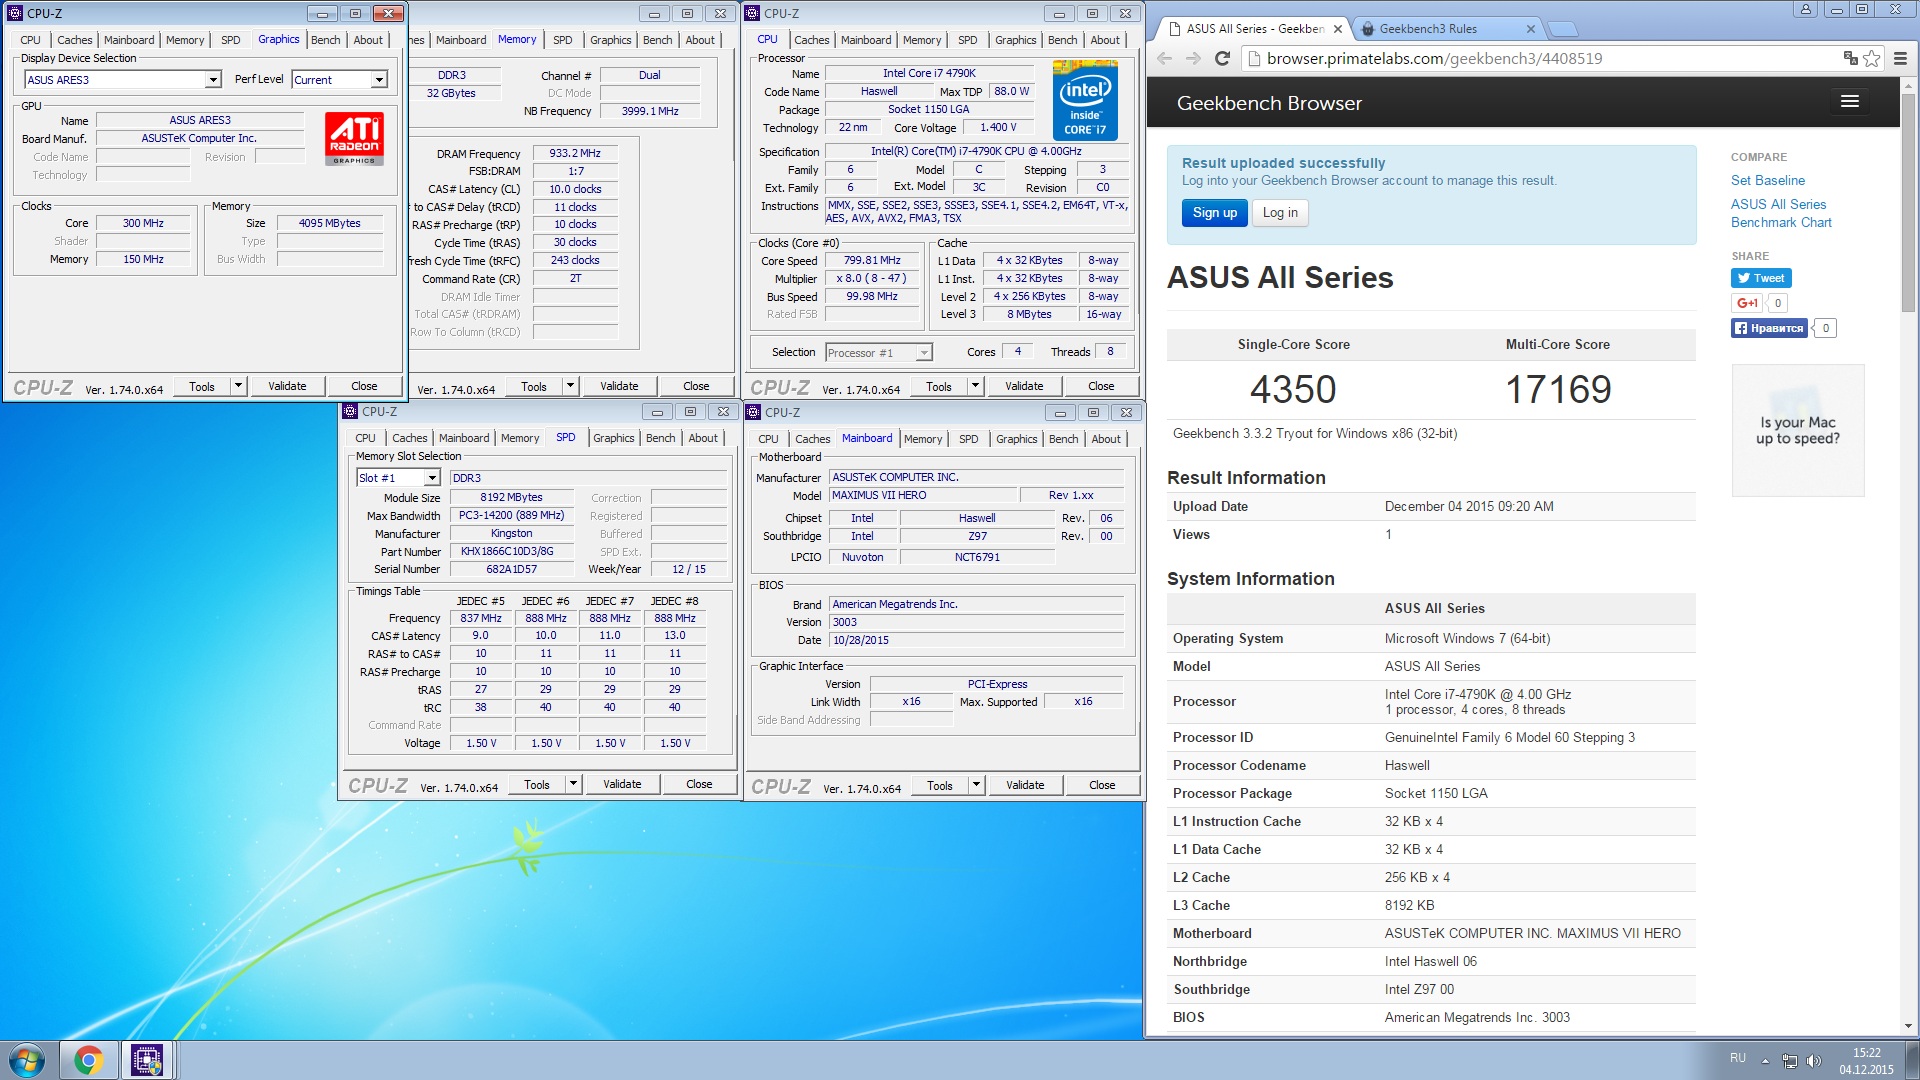Open SPD tab in Memory window
The height and width of the screenshot is (1080, 1920).
point(563,40)
